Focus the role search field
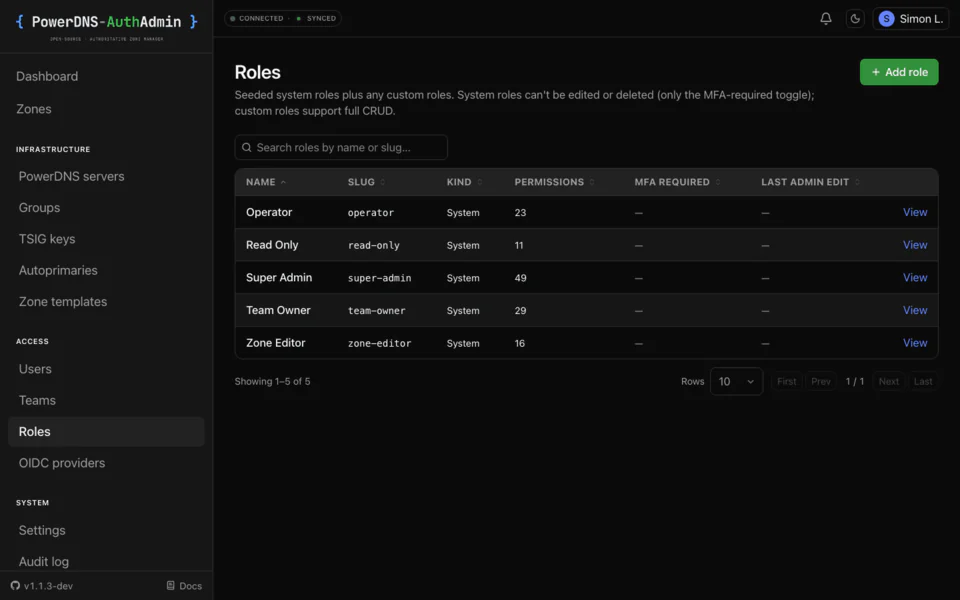 341,148
